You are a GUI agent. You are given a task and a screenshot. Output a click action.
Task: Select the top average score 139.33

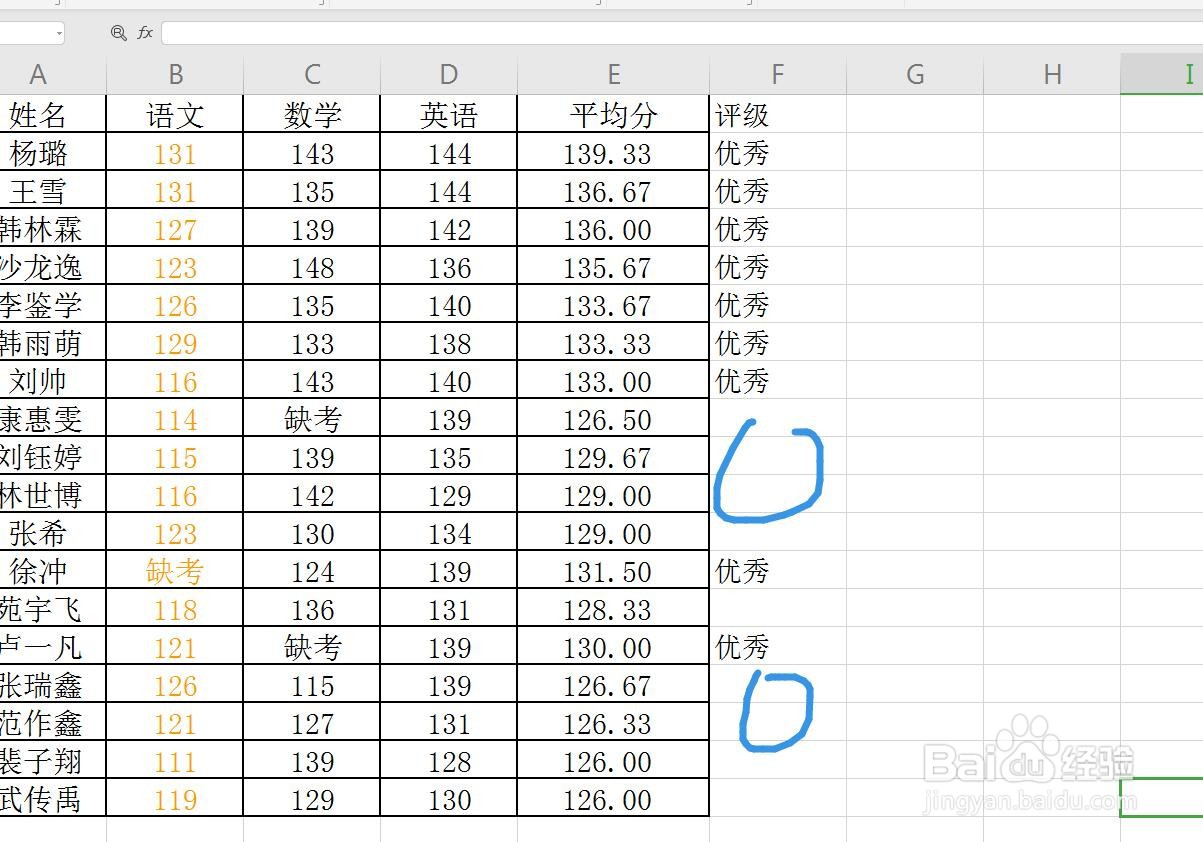pos(613,152)
